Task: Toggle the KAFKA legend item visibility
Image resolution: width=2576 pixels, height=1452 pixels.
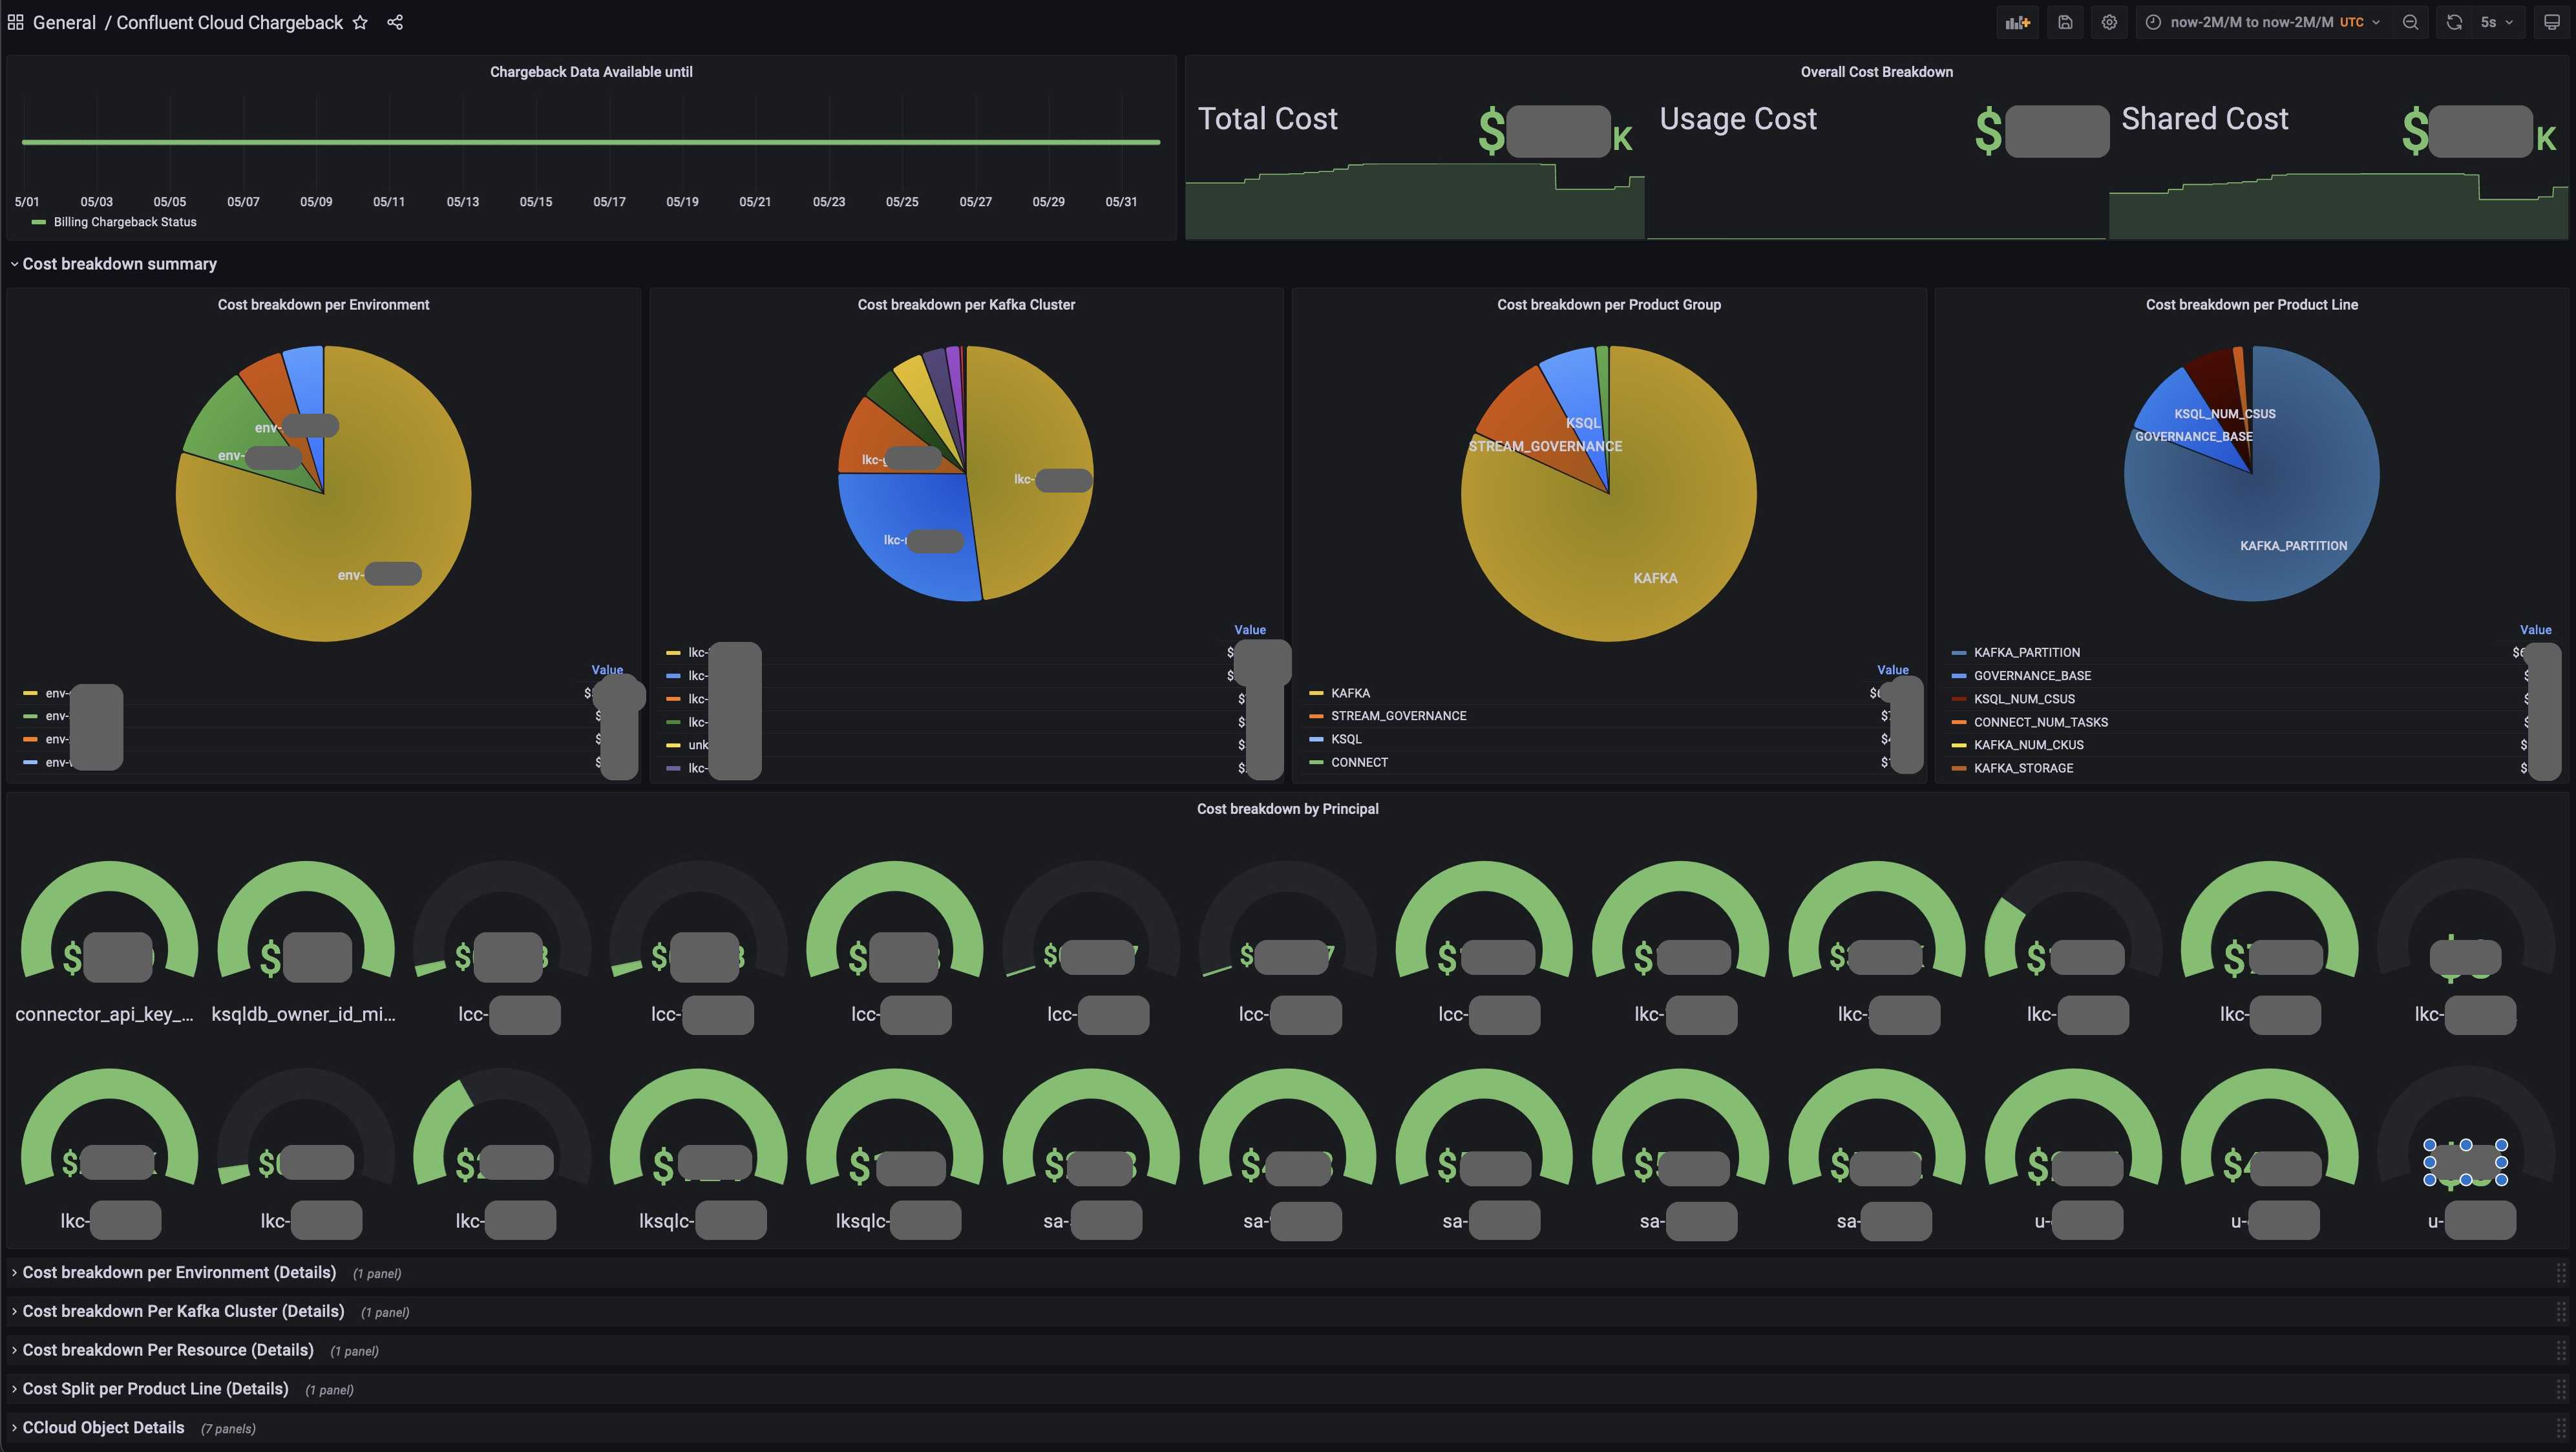Action: [1350, 693]
